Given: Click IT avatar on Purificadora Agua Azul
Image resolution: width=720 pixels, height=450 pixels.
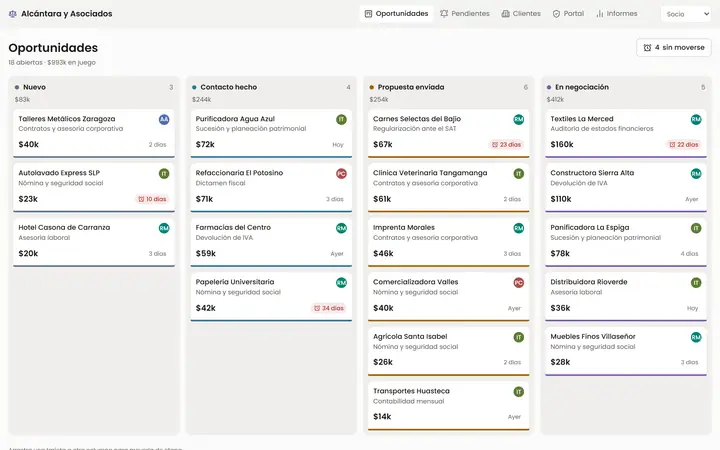Looking at the screenshot, I should coord(341,119).
